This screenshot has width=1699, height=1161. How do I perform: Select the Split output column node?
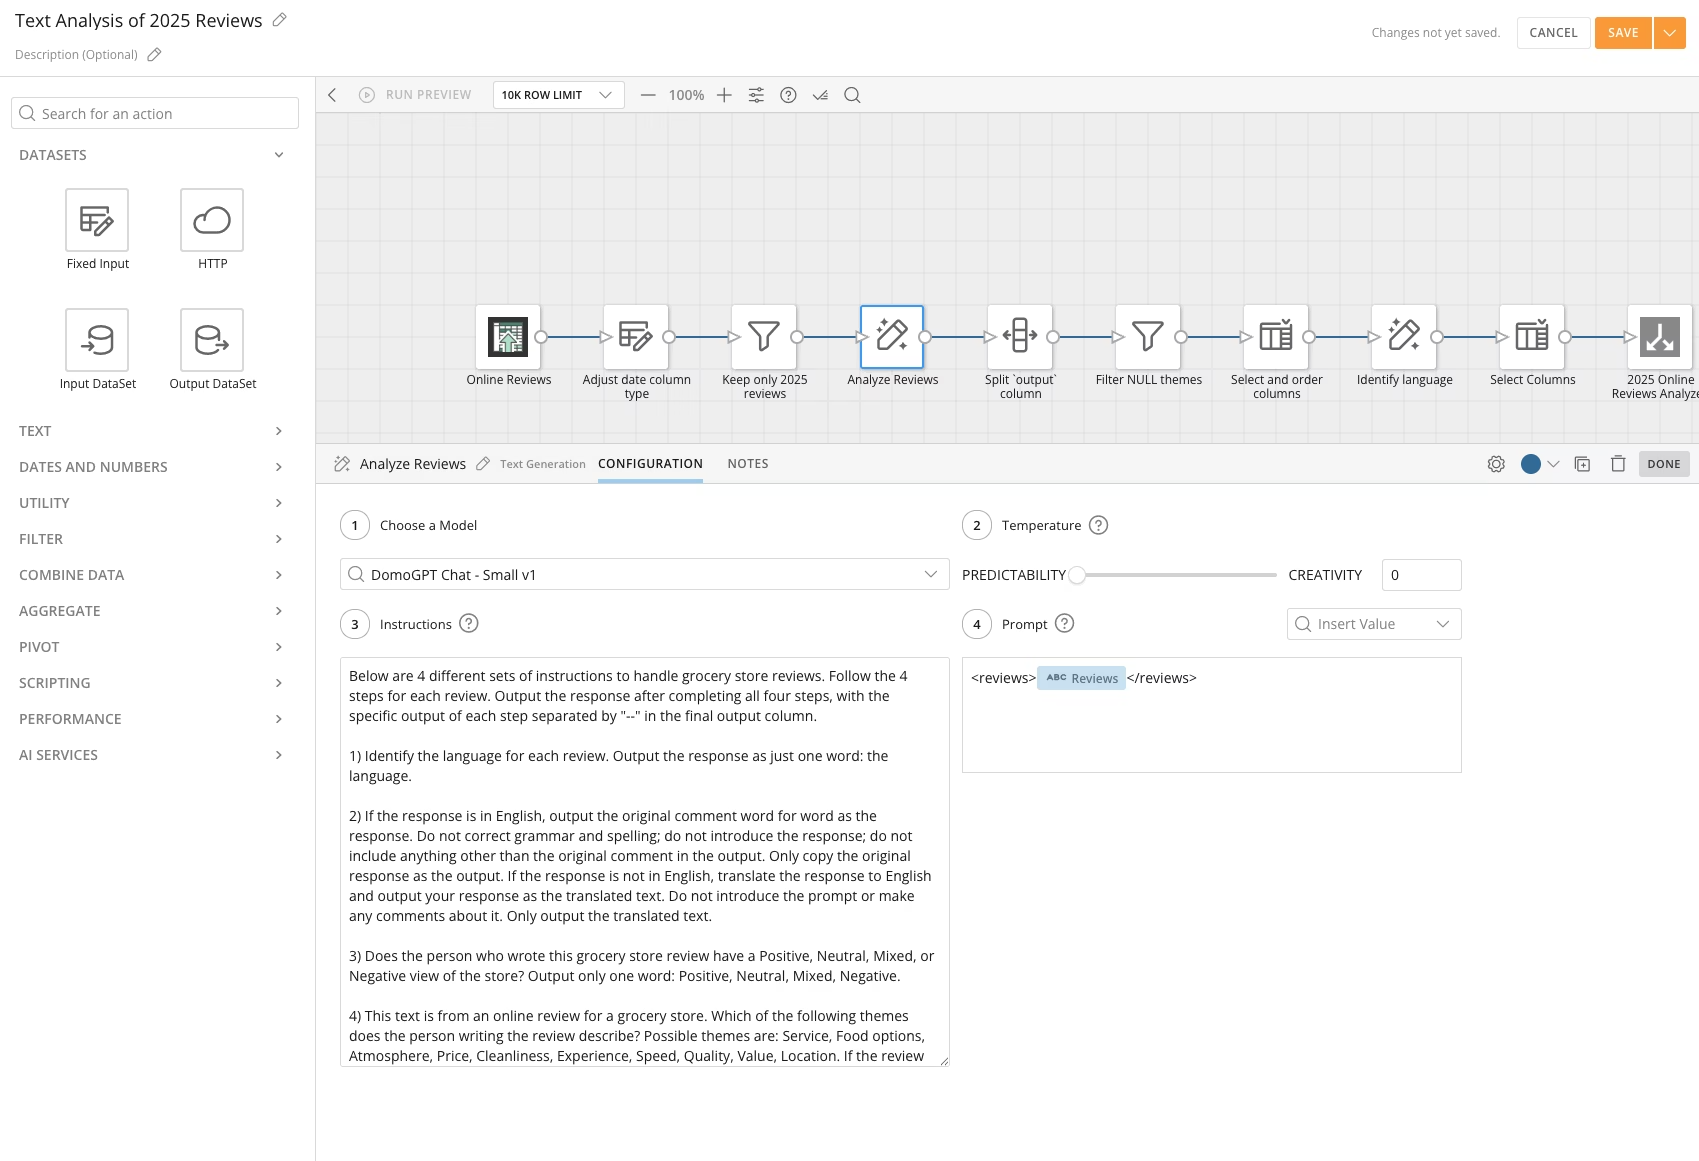[1020, 337]
